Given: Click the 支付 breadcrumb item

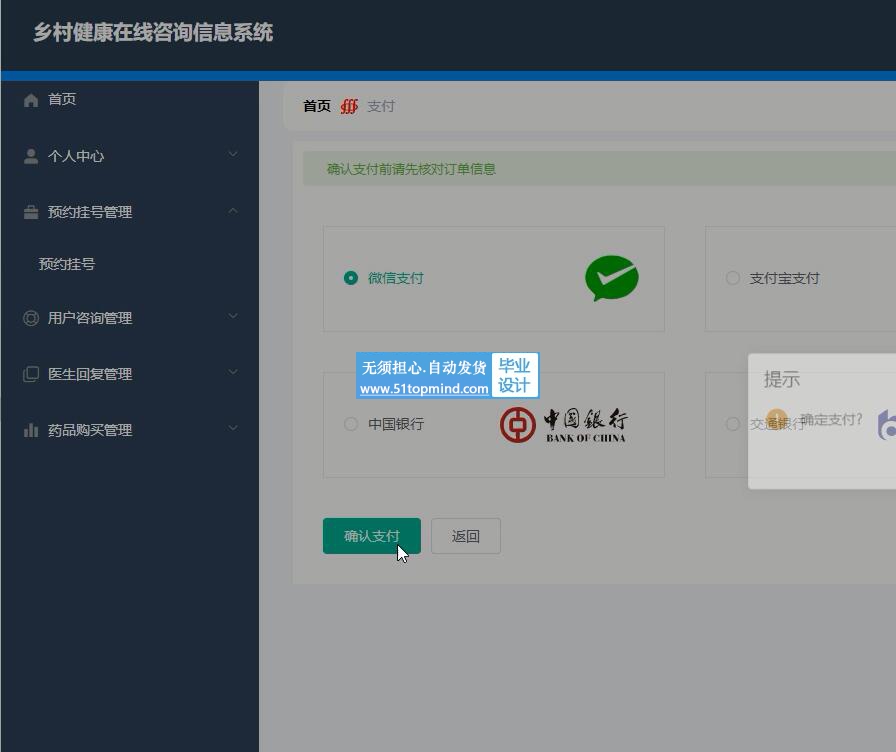Looking at the screenshot, I should (x=381, y=106).
